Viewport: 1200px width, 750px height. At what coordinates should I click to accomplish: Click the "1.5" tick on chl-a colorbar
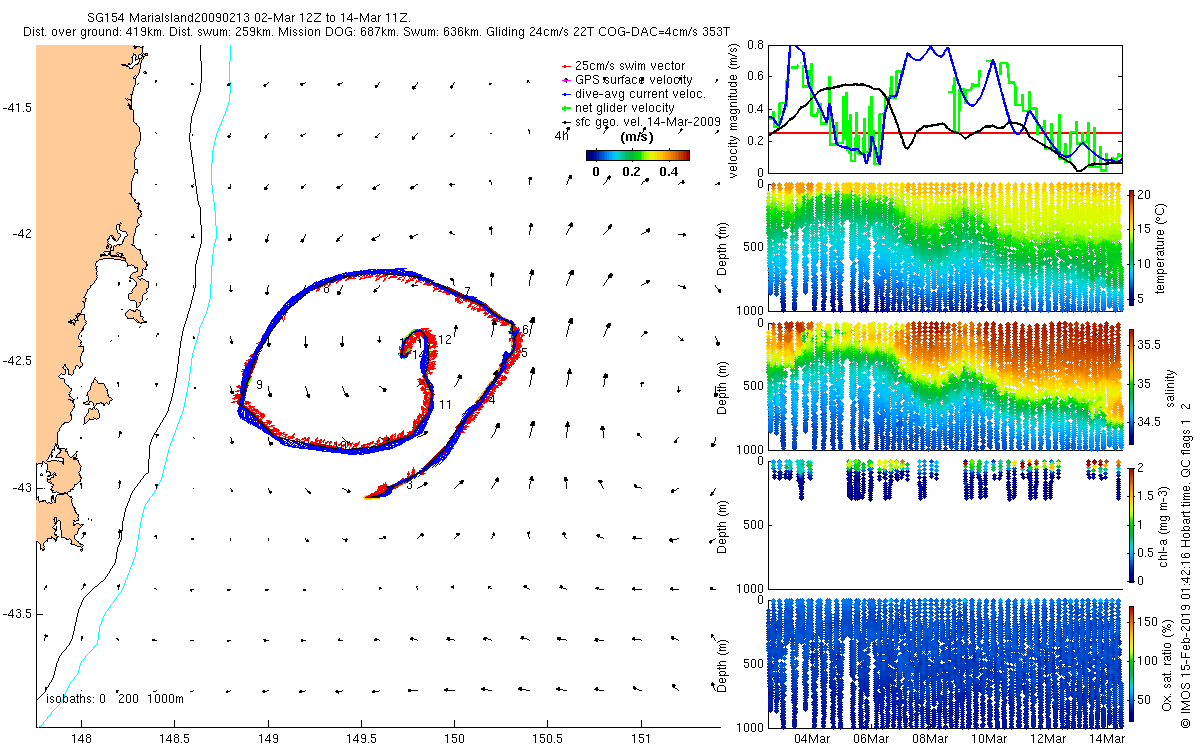pyautogui.click(x=1148, y=496)
